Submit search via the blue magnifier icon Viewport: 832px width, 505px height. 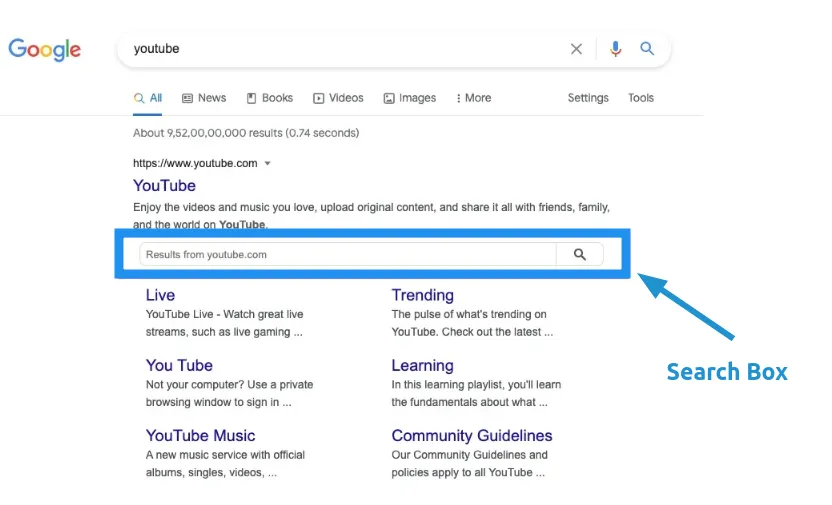(x=647, y=49)
